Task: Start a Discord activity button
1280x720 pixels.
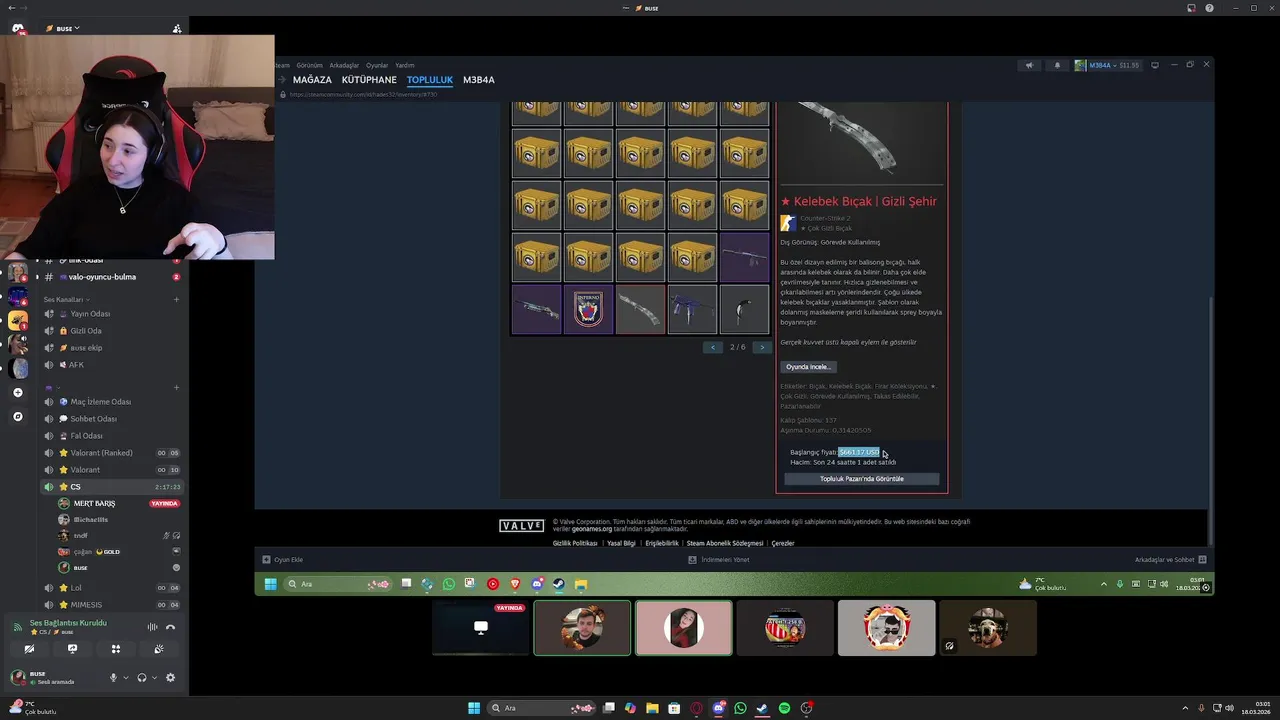Action: point(116,649)
